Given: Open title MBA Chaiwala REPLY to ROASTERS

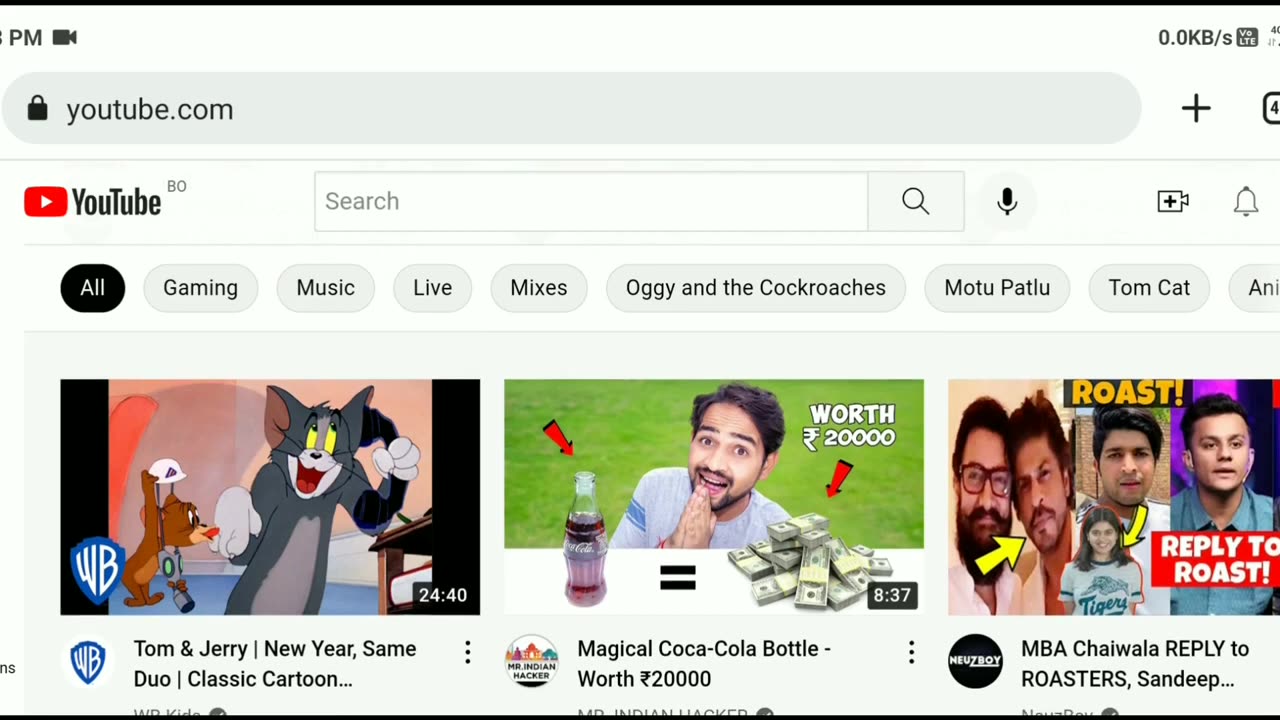Looking at the screenshot, I should click(x=1135, y=664).
